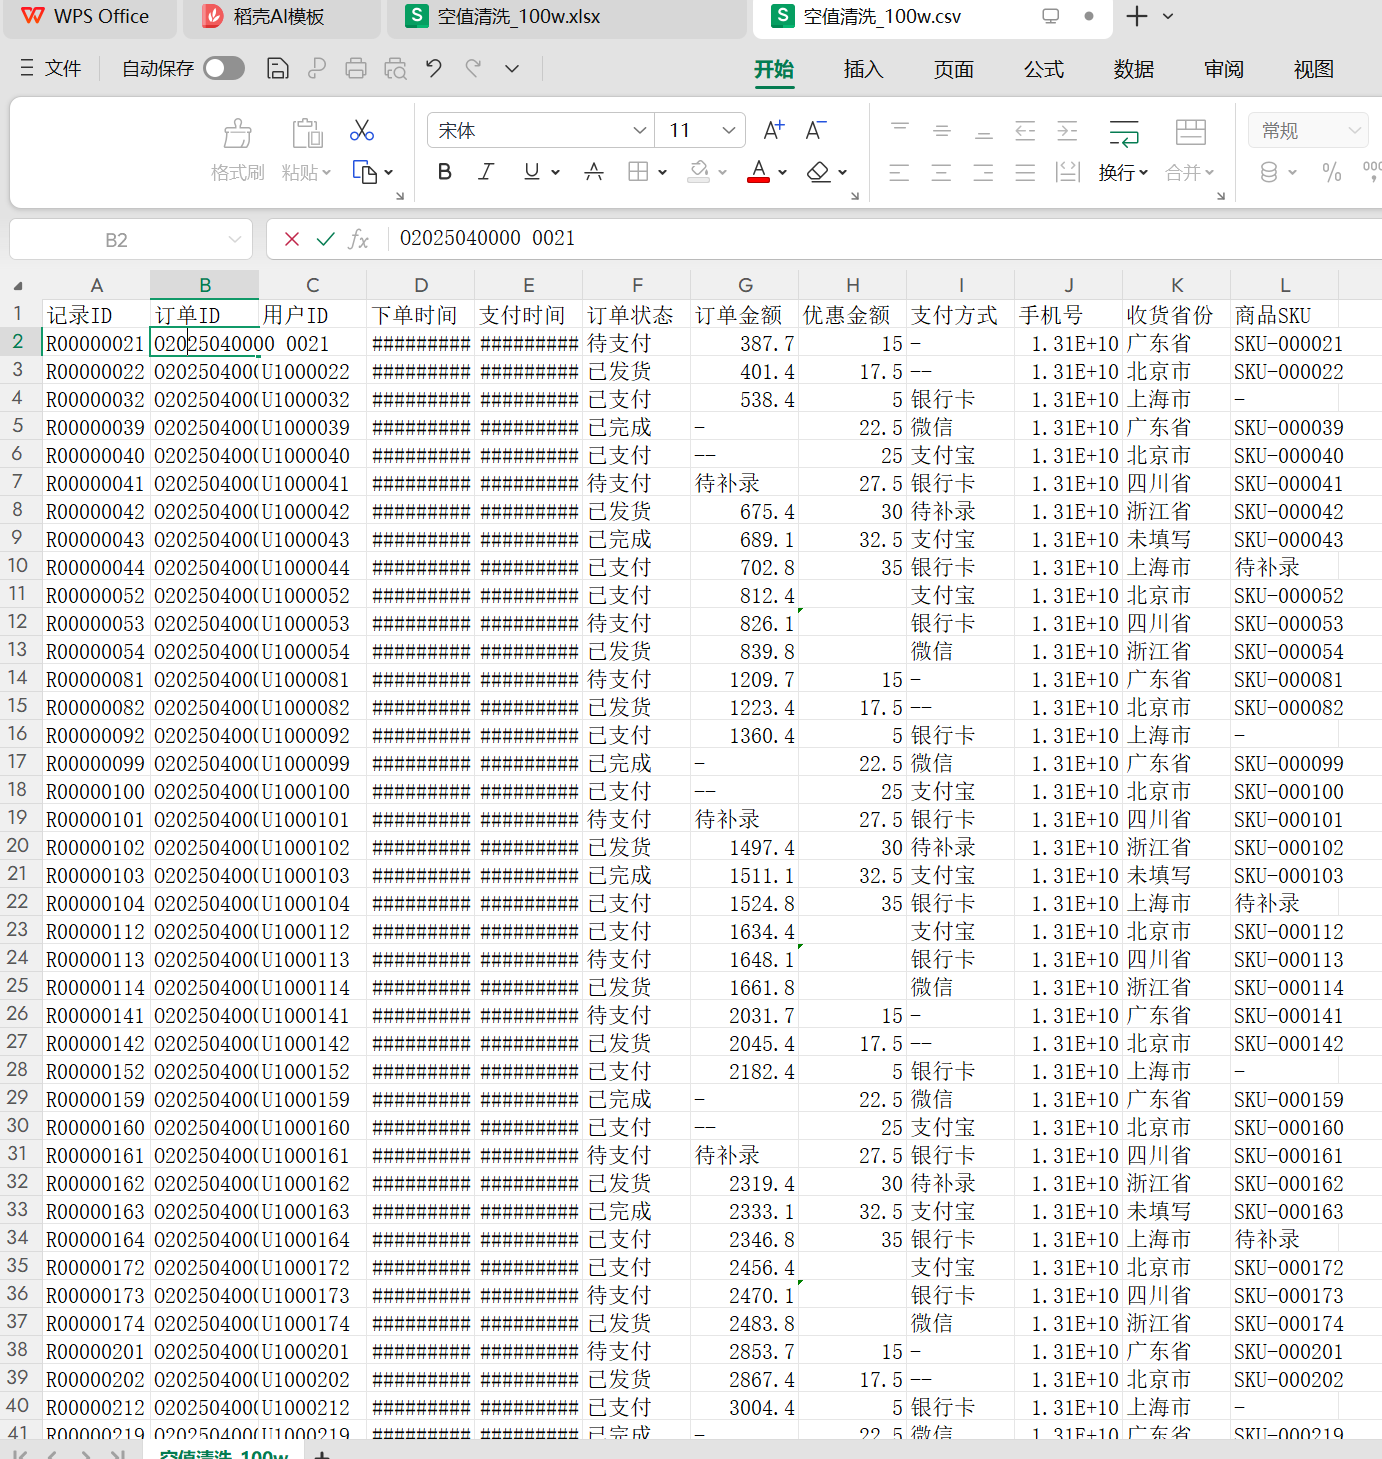The width and height of the screenshot is (1382, 1459).
Task: Open the 文件 menu
Action: 52,68
